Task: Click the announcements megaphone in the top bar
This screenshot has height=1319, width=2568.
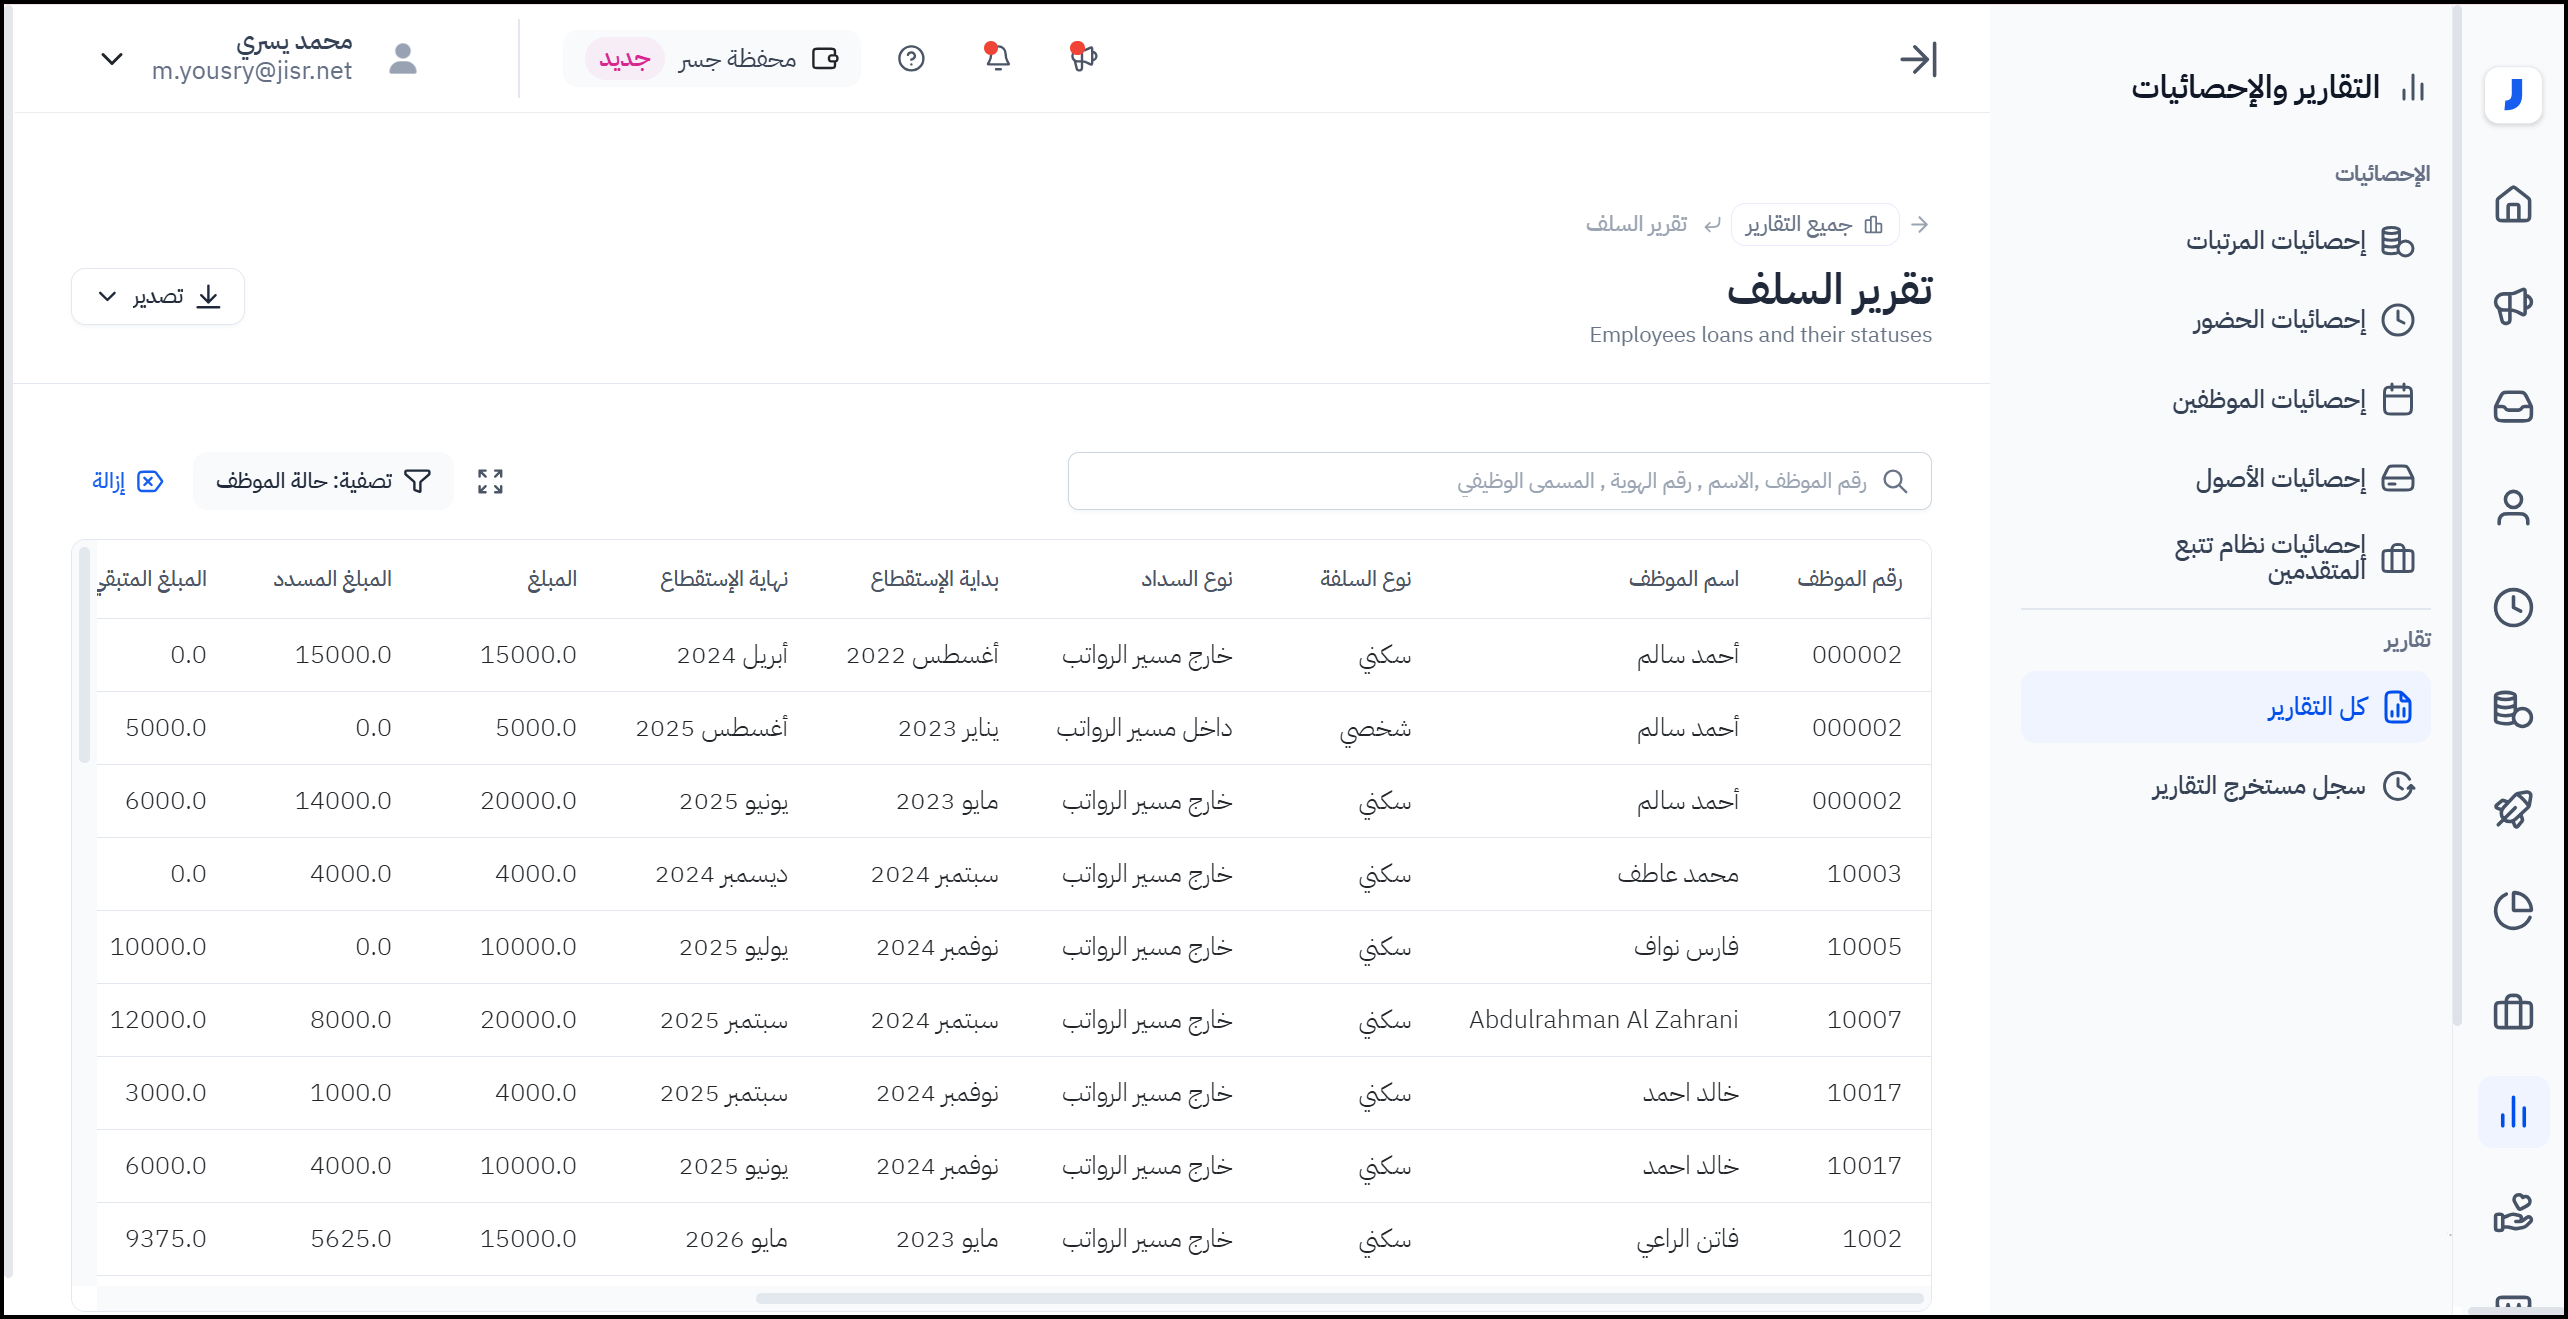Action: pyautogui.click(x=1082, y=58)
